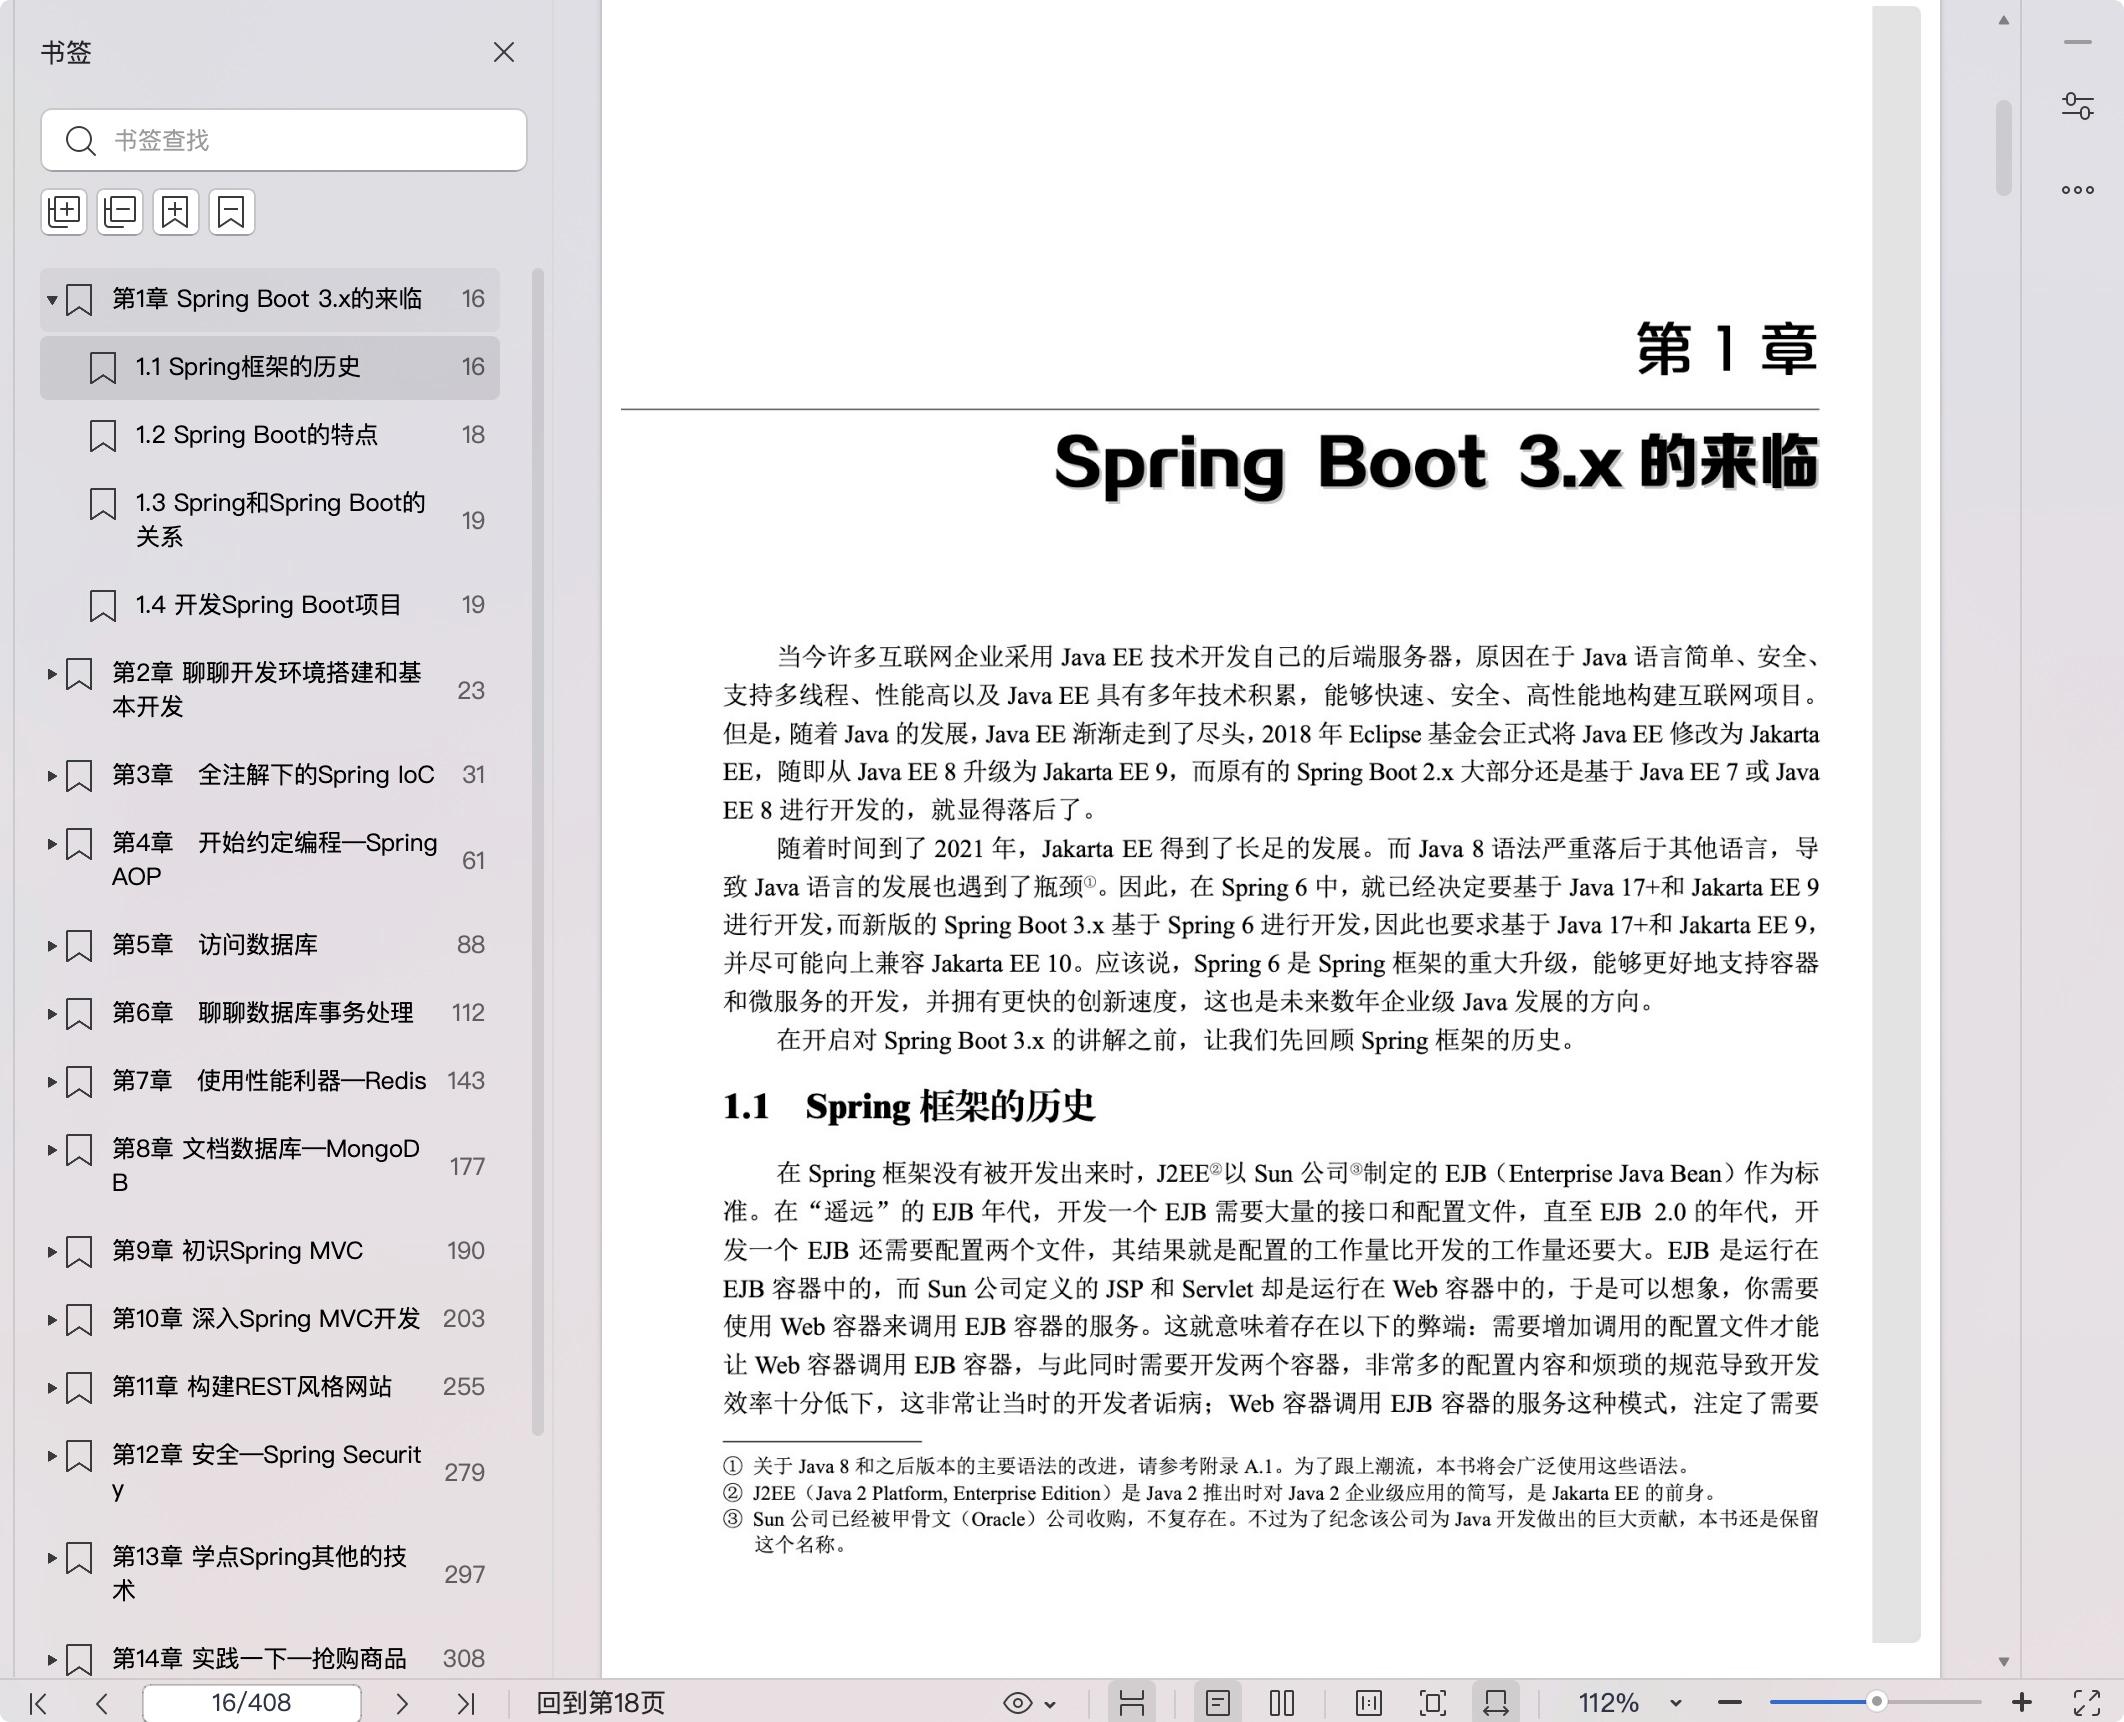Expand 第4章 开始约定编程 Spring AOP
Viewport: 2124px width, 1722px height.
(52, 844)
